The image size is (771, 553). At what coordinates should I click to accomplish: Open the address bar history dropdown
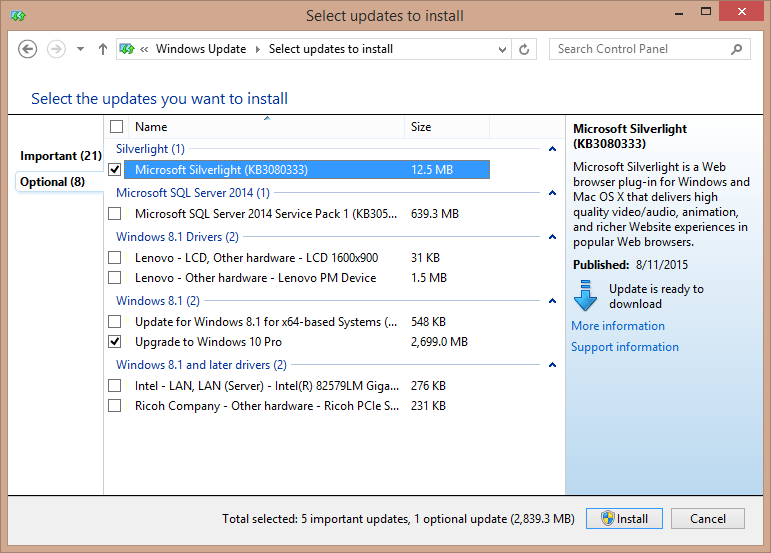pyautogui.click(x=502, y=49)
